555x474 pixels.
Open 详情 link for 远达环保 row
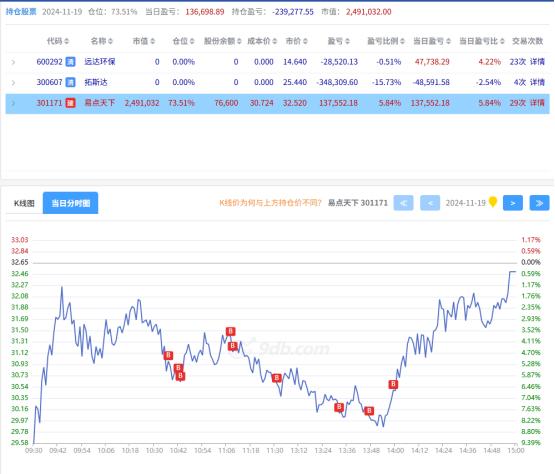click(537, 62)
